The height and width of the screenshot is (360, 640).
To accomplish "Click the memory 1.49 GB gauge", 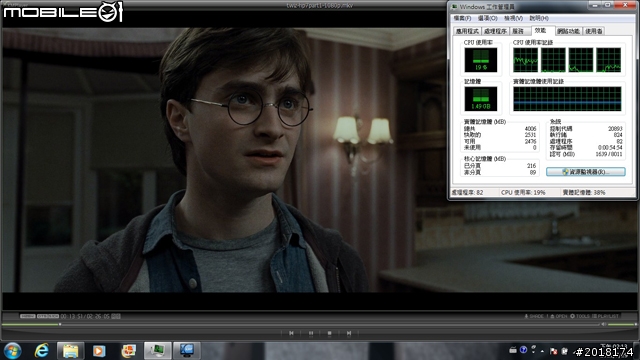I will click(x=481, y=99).
